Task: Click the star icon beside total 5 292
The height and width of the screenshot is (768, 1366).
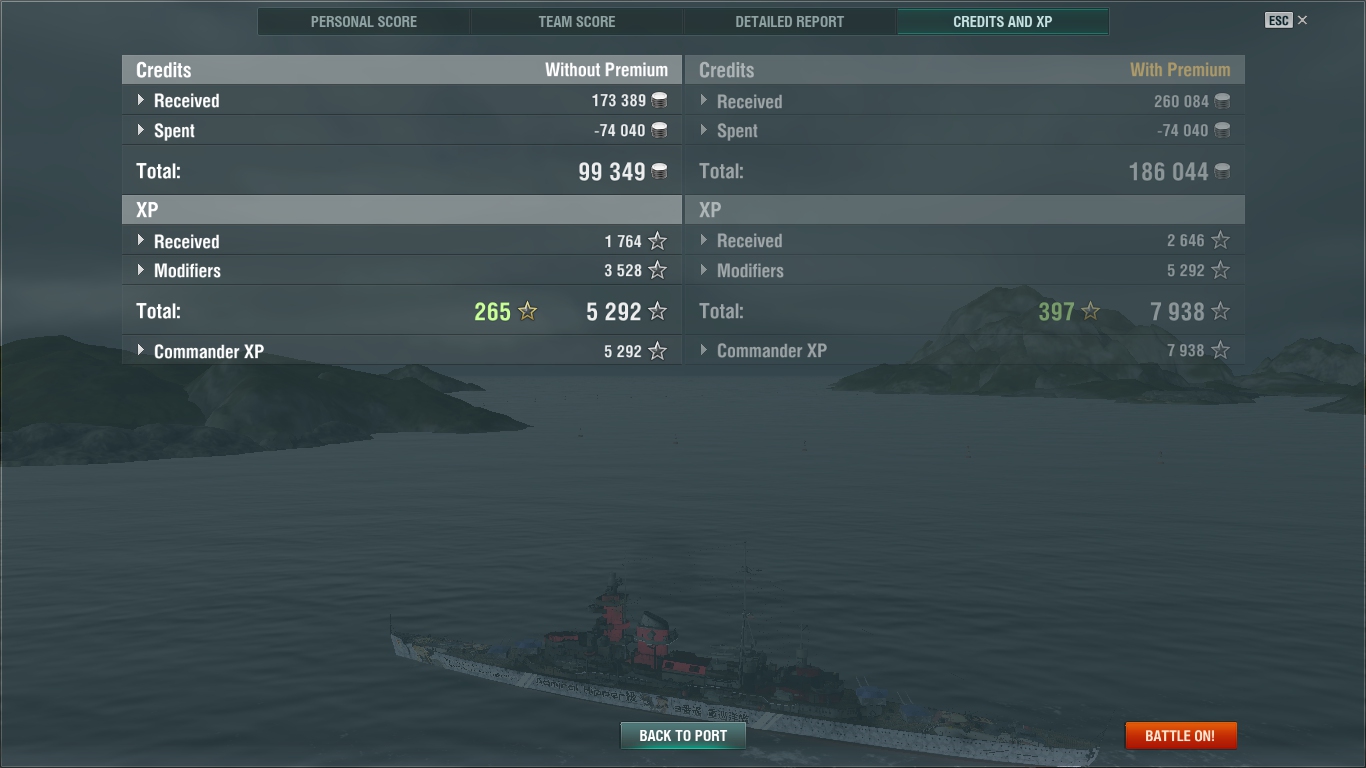Action: 657,311
